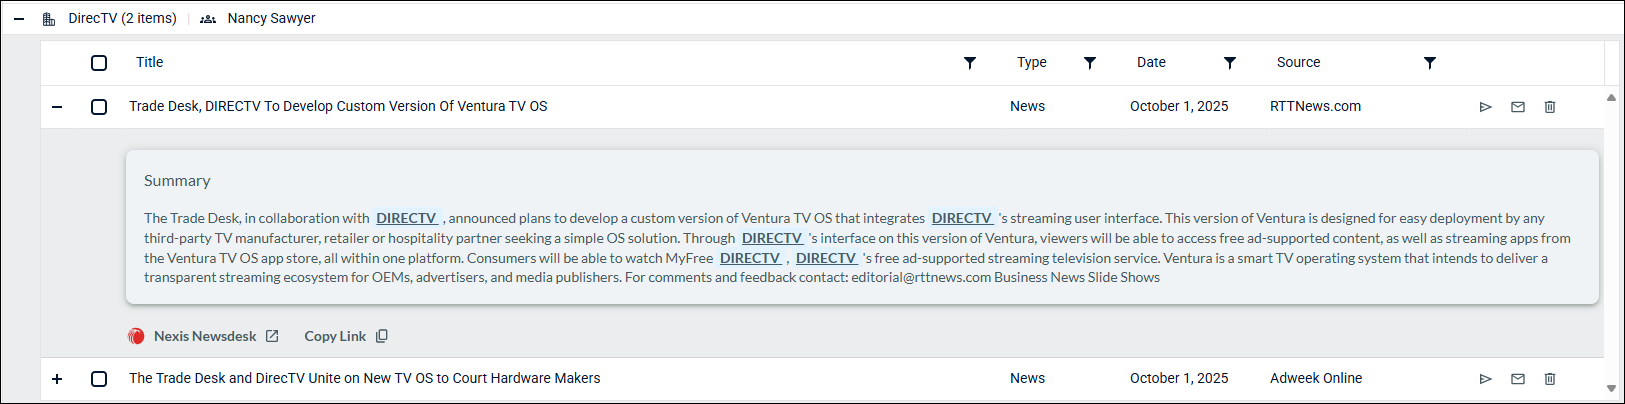Open the Date column filter
Image resolution: width=1625 pixels, height=404 pixels.
pyautogui.click(x=1230, y=63)
